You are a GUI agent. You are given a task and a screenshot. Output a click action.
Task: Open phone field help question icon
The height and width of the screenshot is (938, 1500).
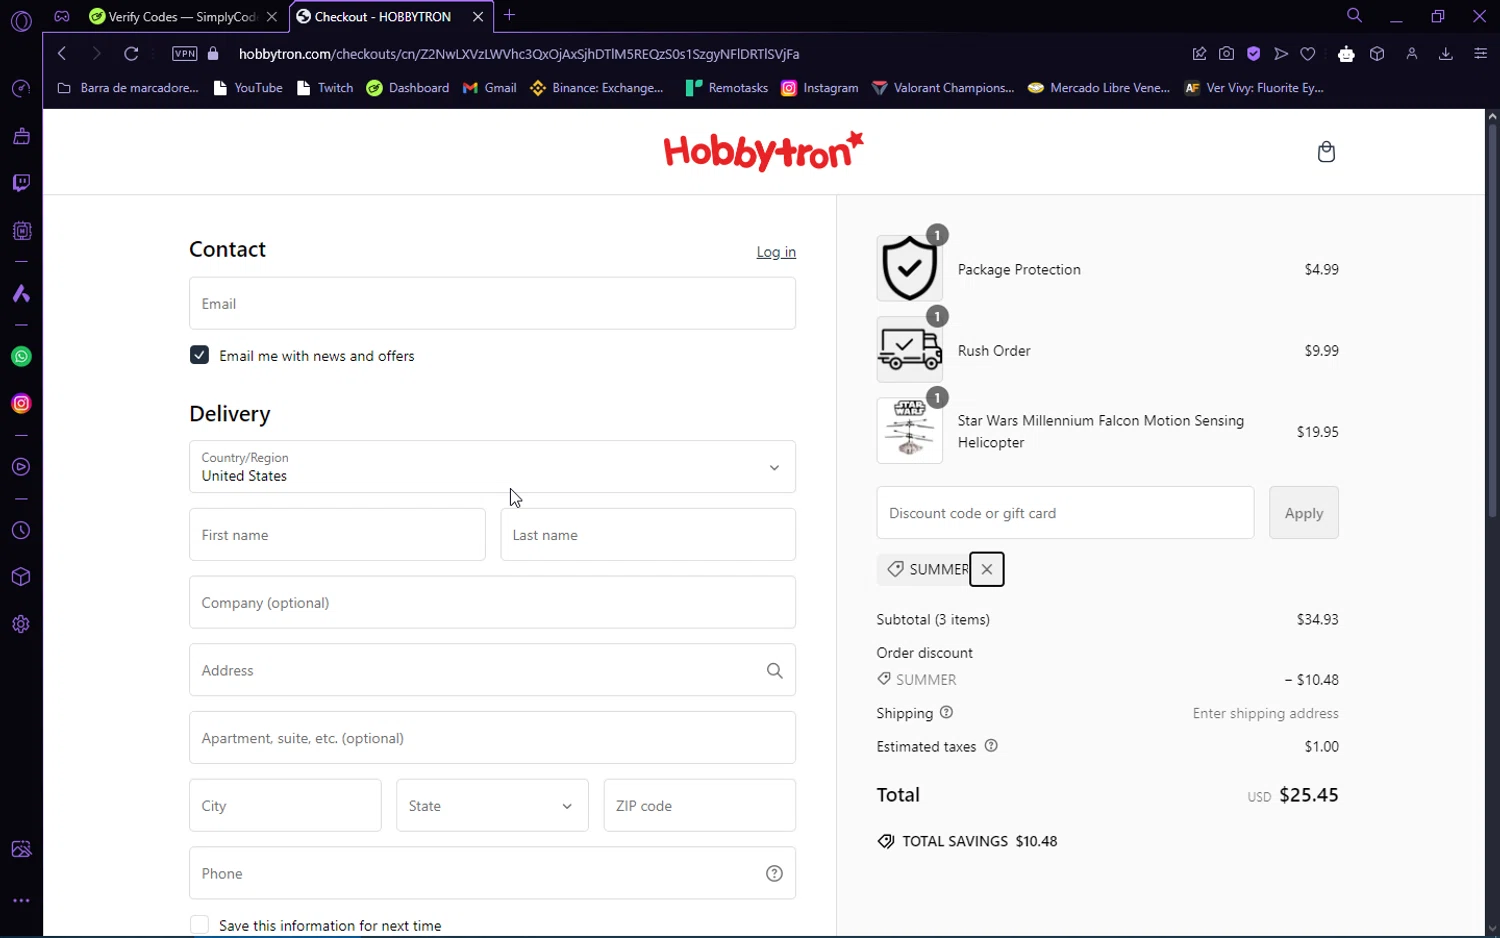(774, 874)
